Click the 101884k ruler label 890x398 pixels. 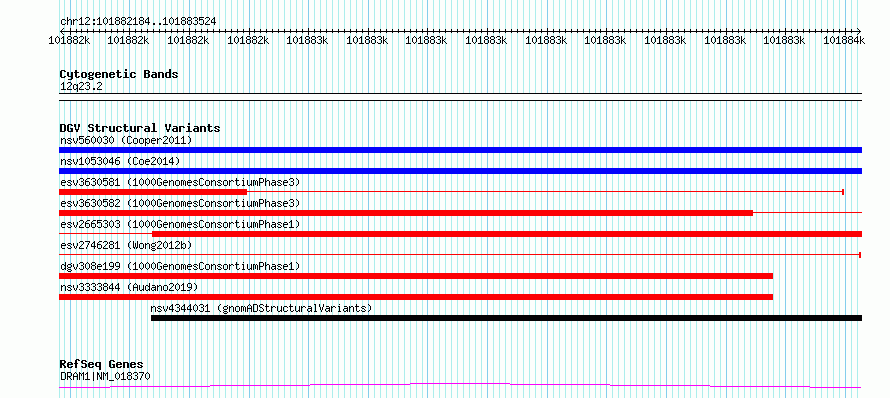click(x=844, y=40)
